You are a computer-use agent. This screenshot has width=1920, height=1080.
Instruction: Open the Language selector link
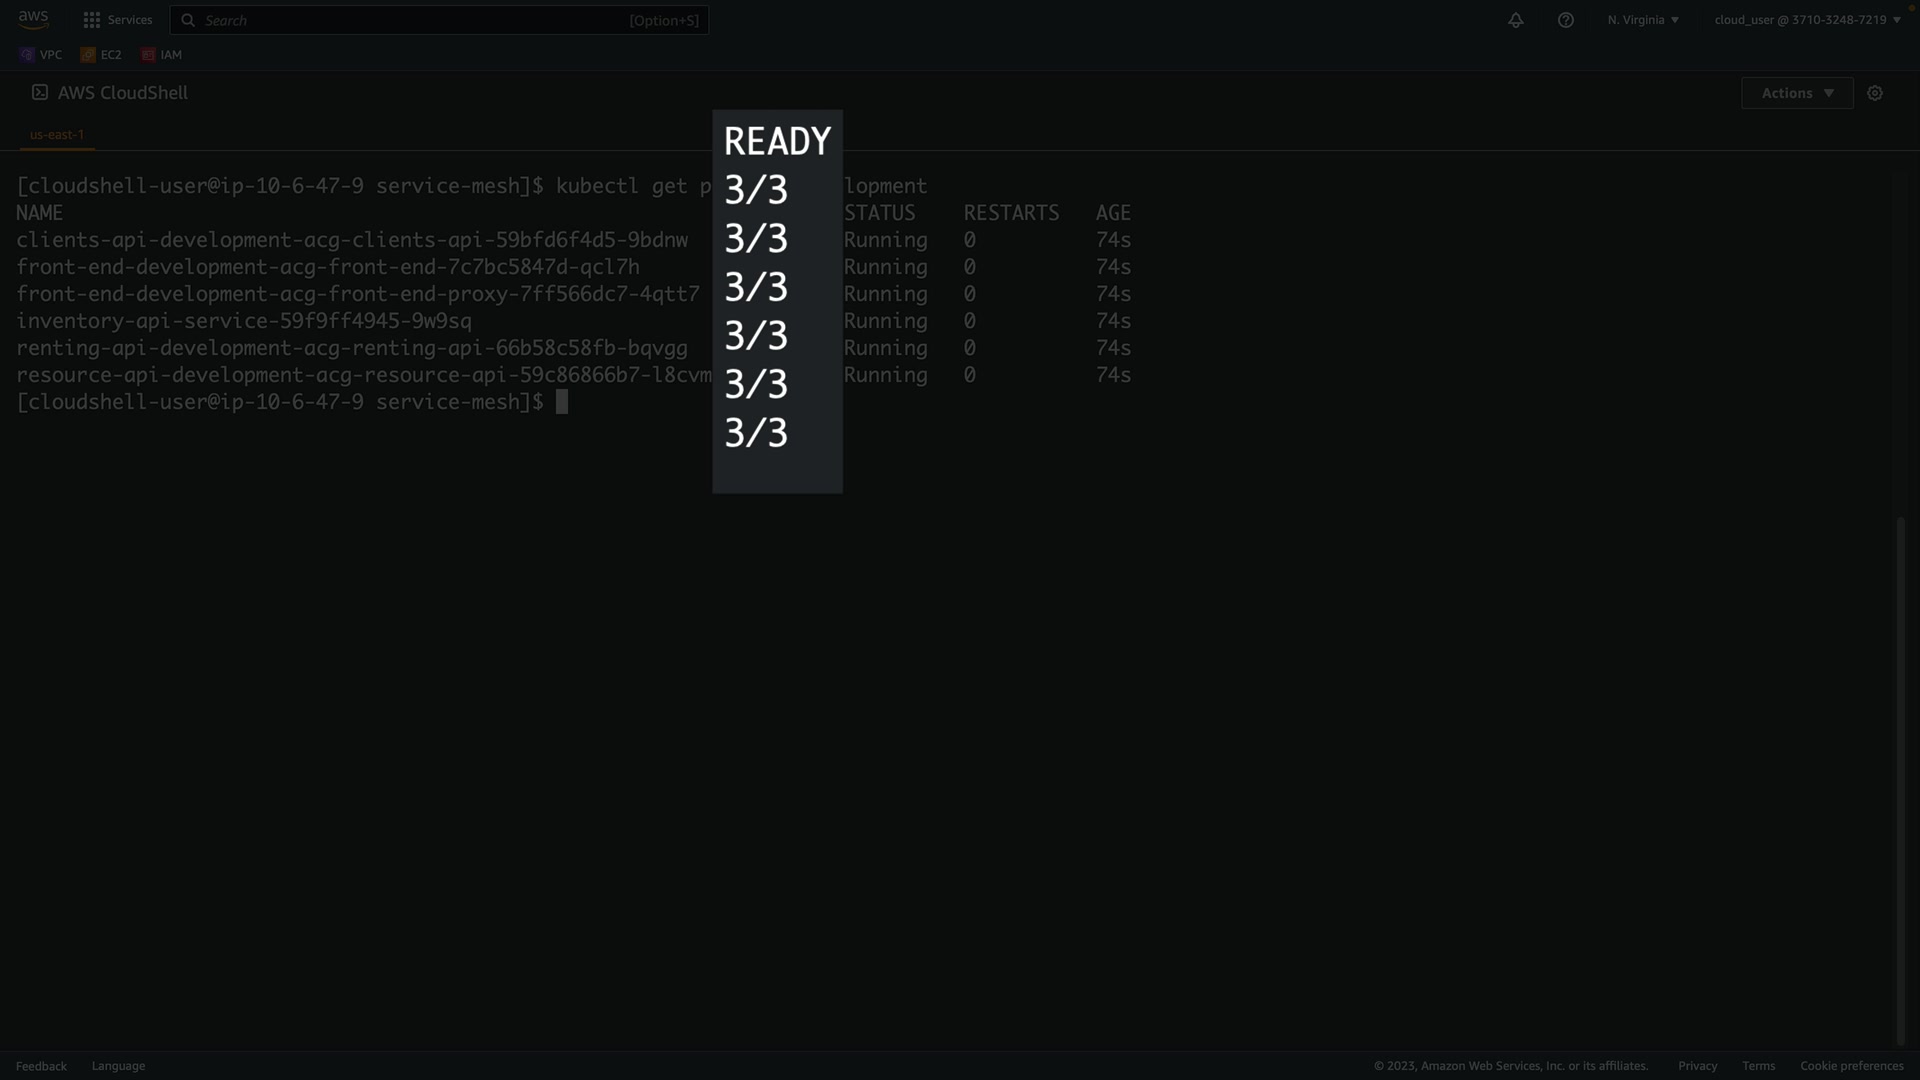(118, 1066)
